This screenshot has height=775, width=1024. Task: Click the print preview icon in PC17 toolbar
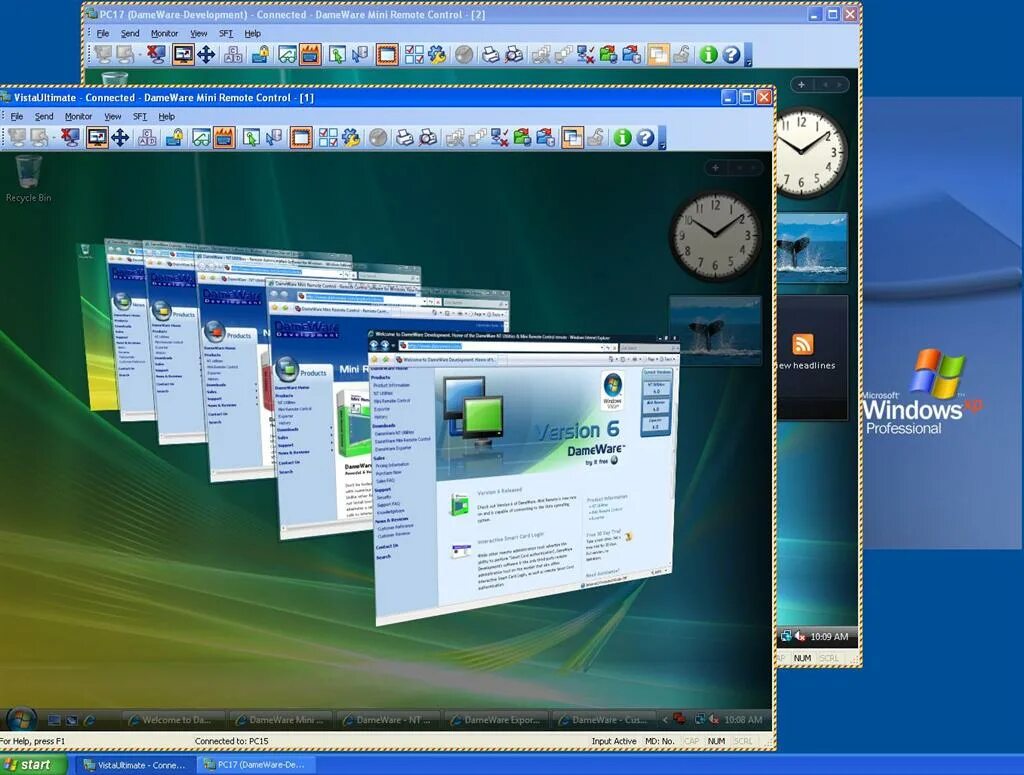tap(515, 55)
